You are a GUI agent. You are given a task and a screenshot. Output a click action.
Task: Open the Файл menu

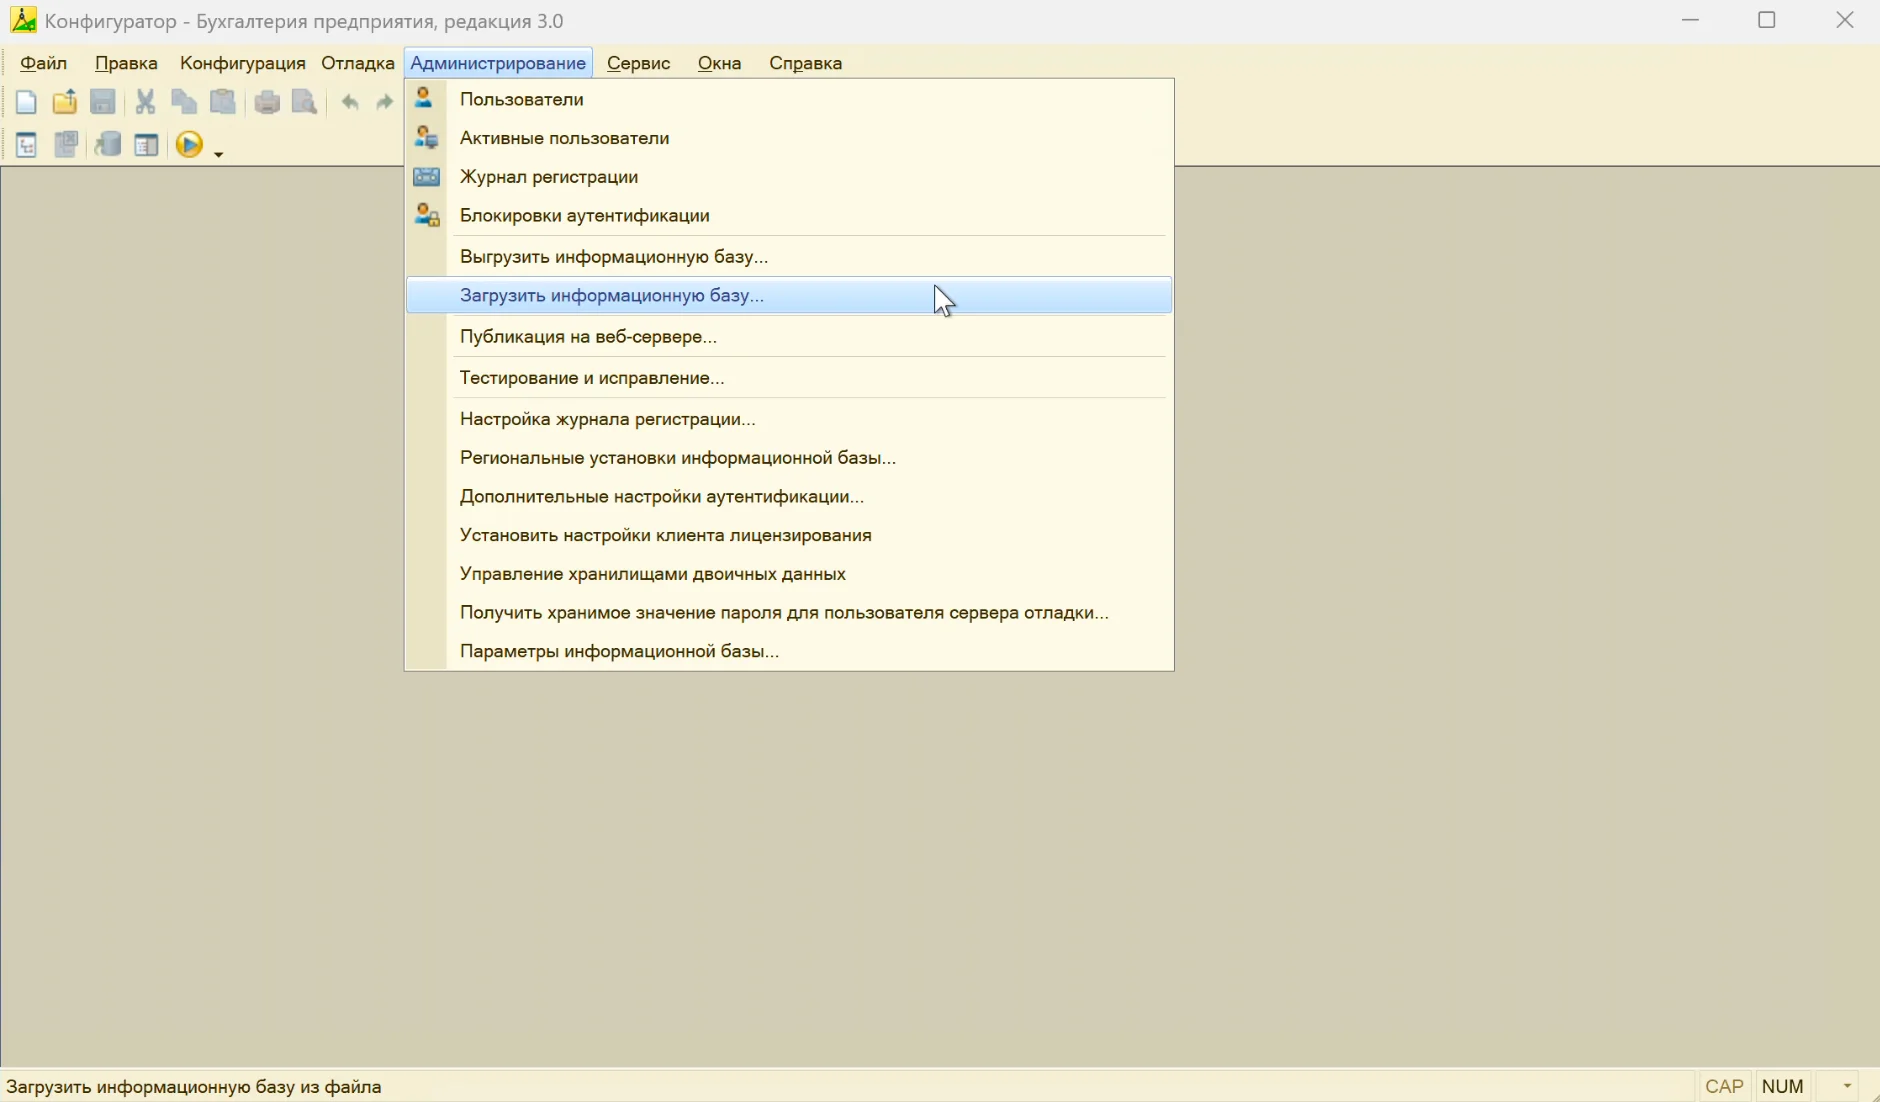click(44, 63)
